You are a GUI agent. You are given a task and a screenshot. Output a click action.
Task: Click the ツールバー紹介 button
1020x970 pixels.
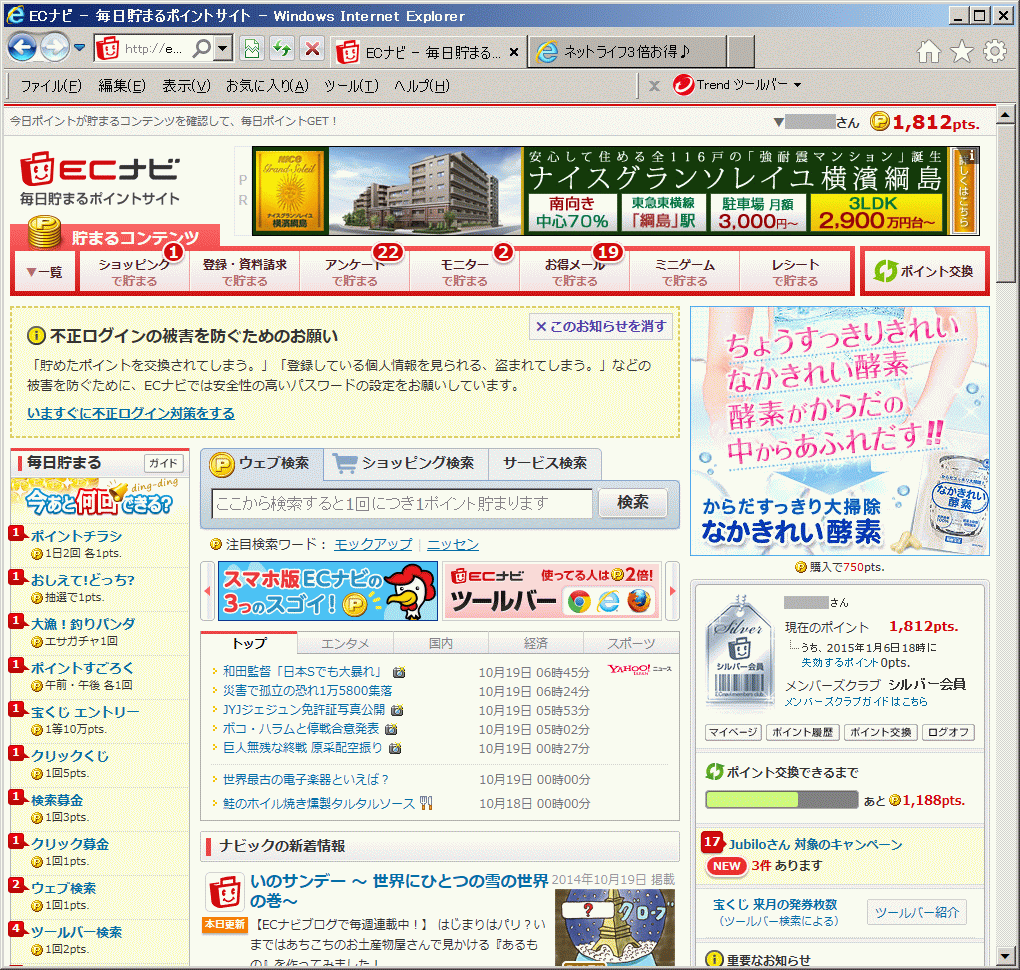(917, 912)
